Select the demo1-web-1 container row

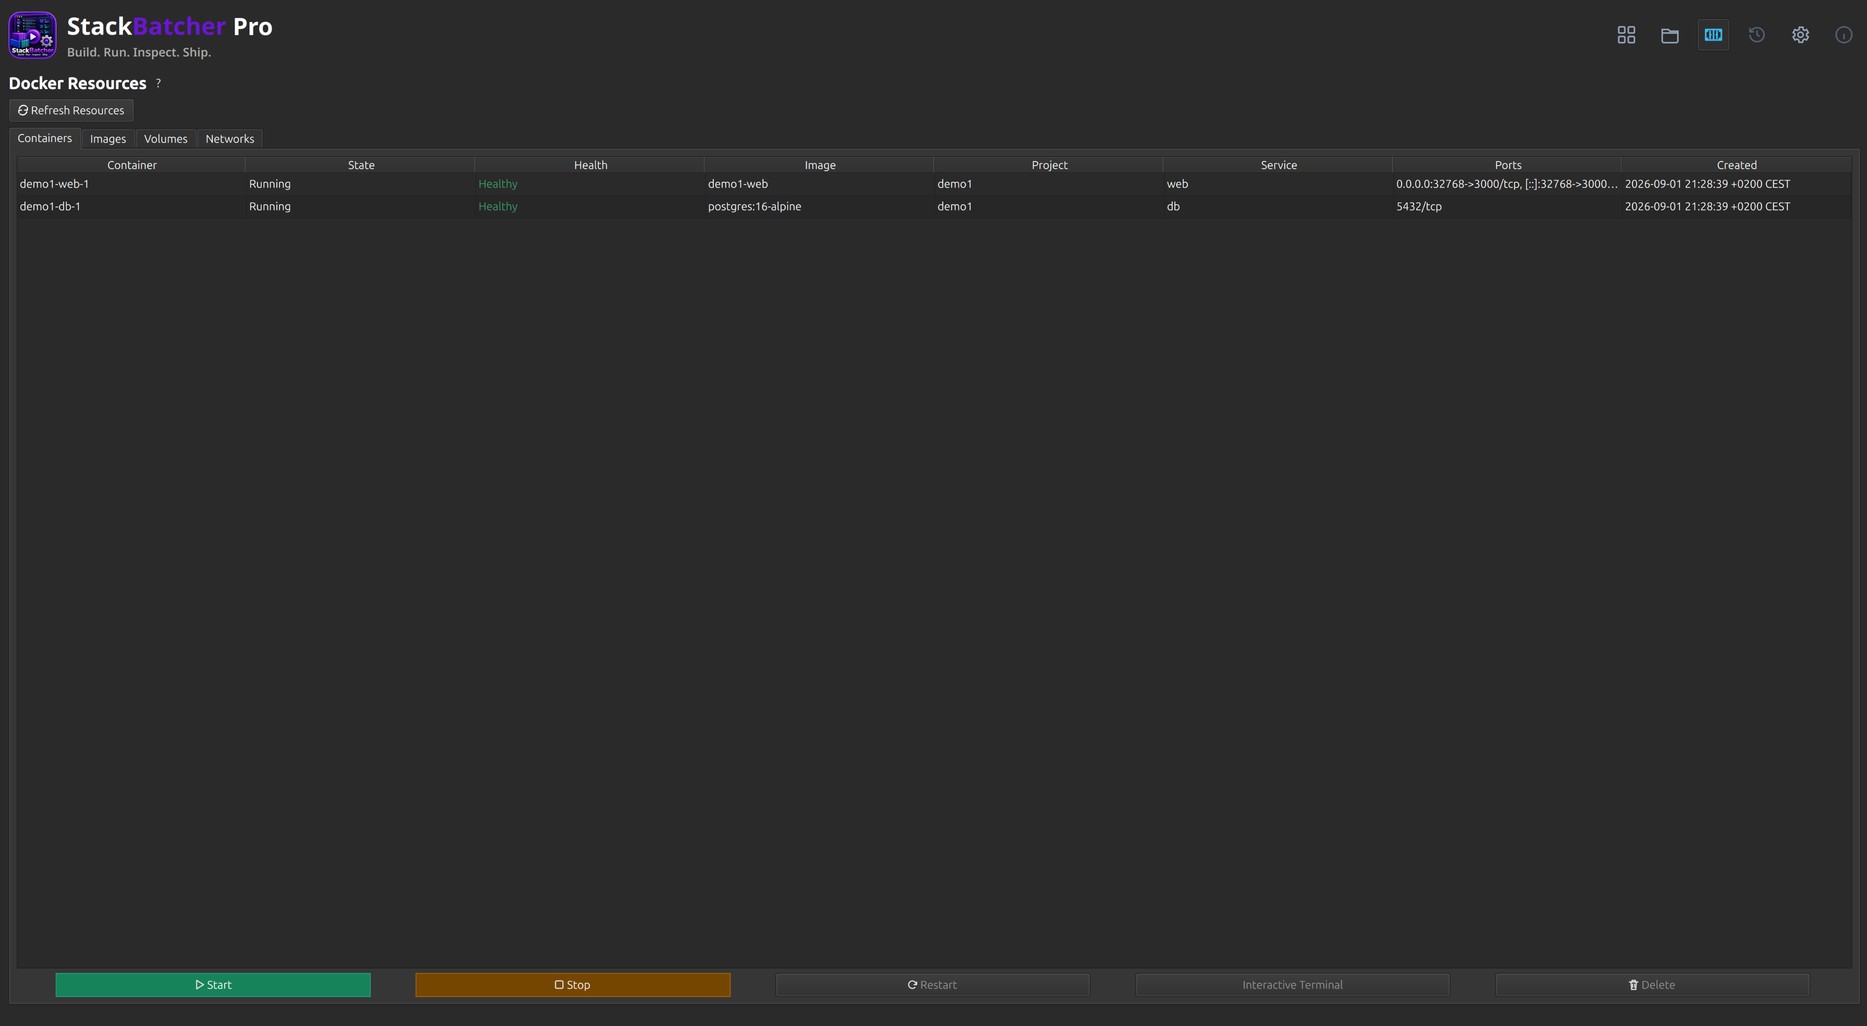click(x=933, y=184)
